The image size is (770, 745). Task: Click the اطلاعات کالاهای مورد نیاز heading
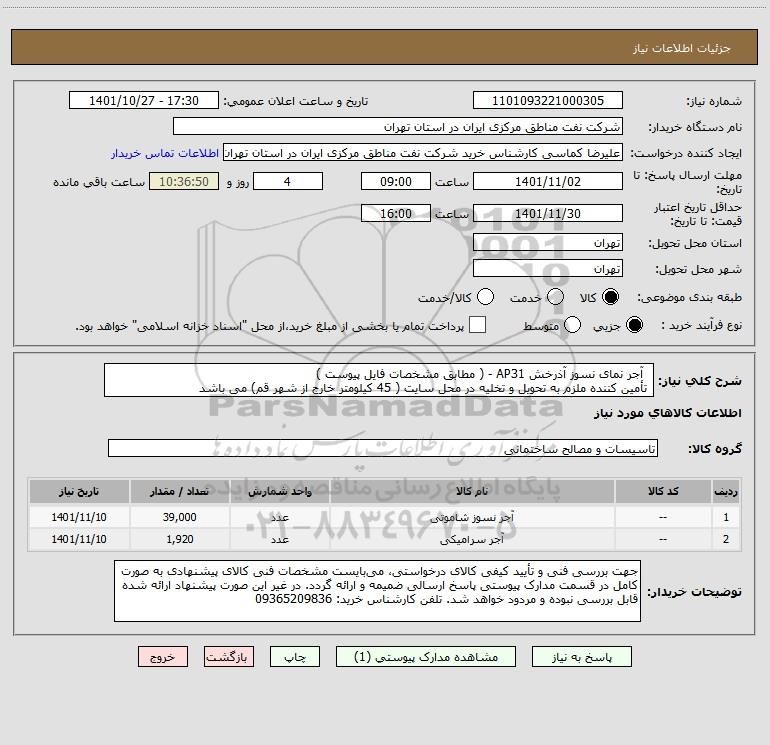click(667, 413)
